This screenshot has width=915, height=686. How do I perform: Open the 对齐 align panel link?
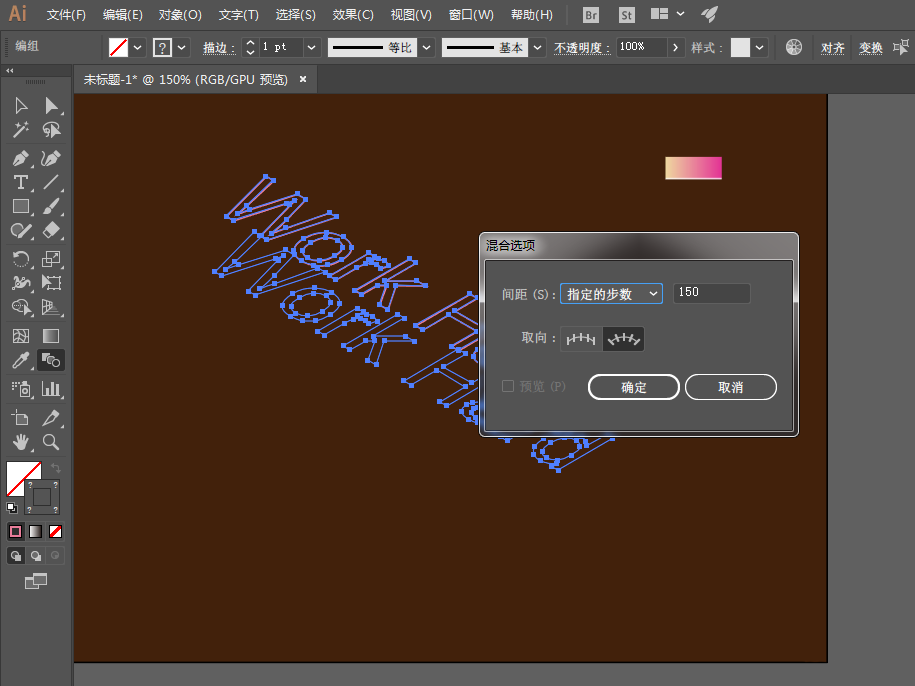click(832, 48)
